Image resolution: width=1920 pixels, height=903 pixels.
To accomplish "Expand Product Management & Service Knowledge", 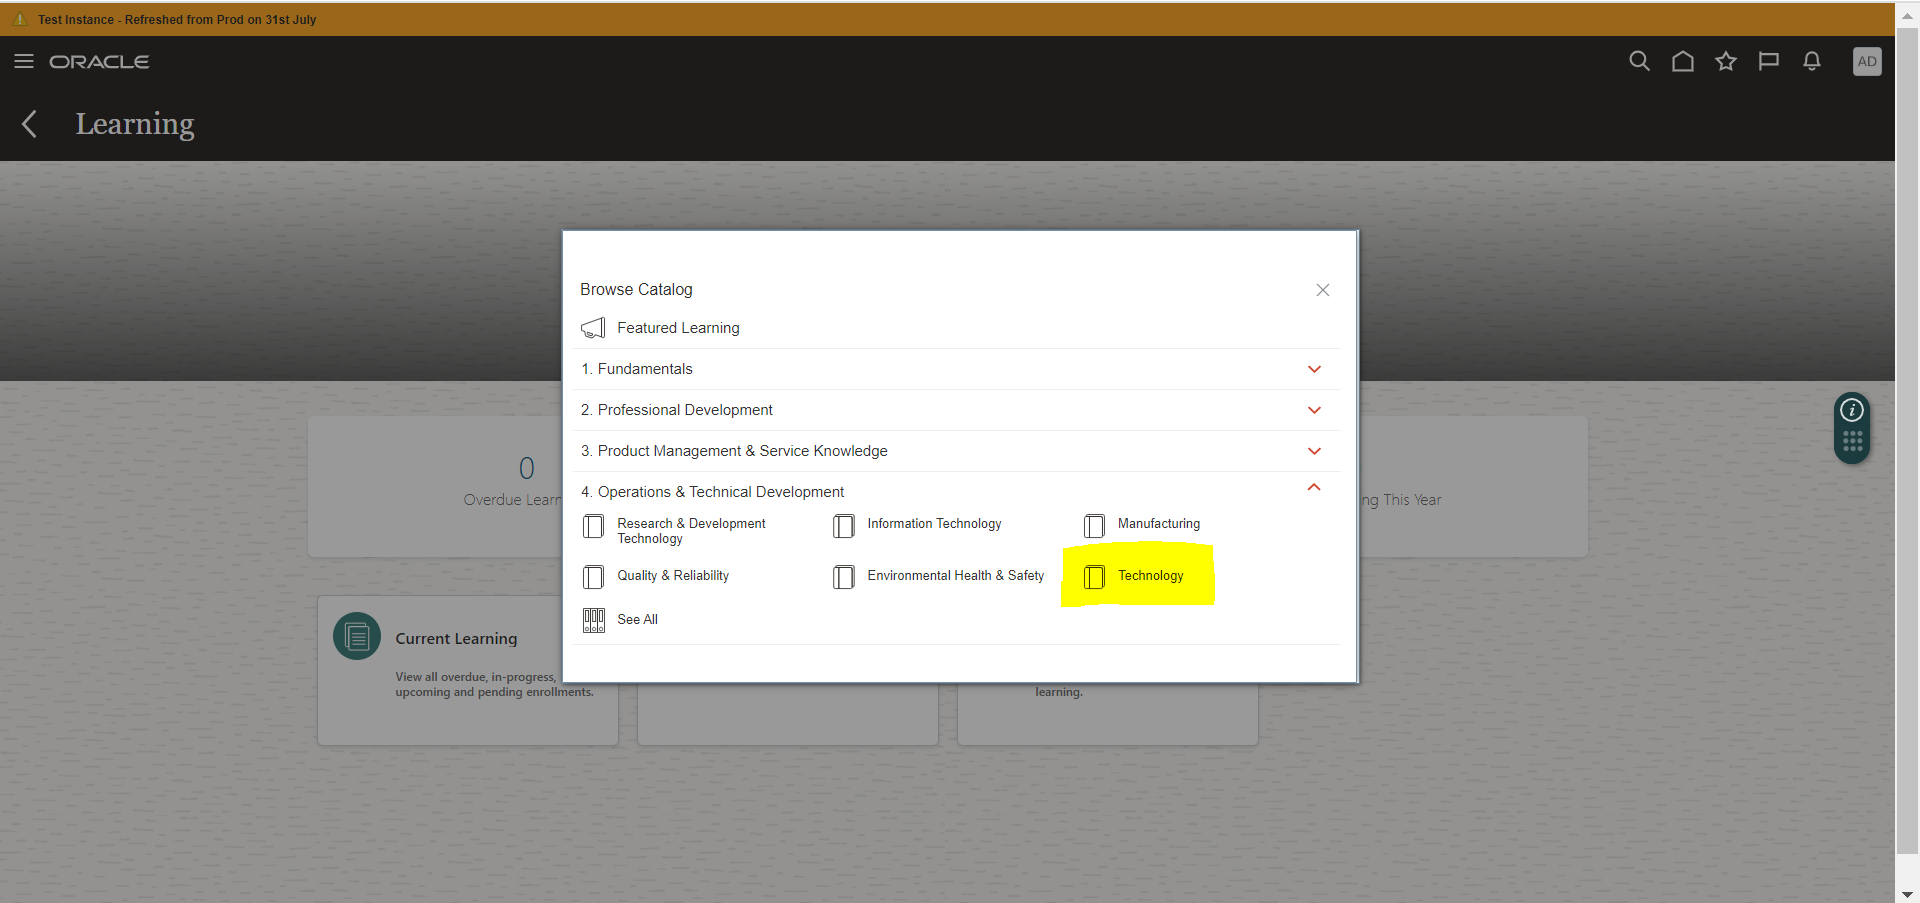I will pos(1314,451).
